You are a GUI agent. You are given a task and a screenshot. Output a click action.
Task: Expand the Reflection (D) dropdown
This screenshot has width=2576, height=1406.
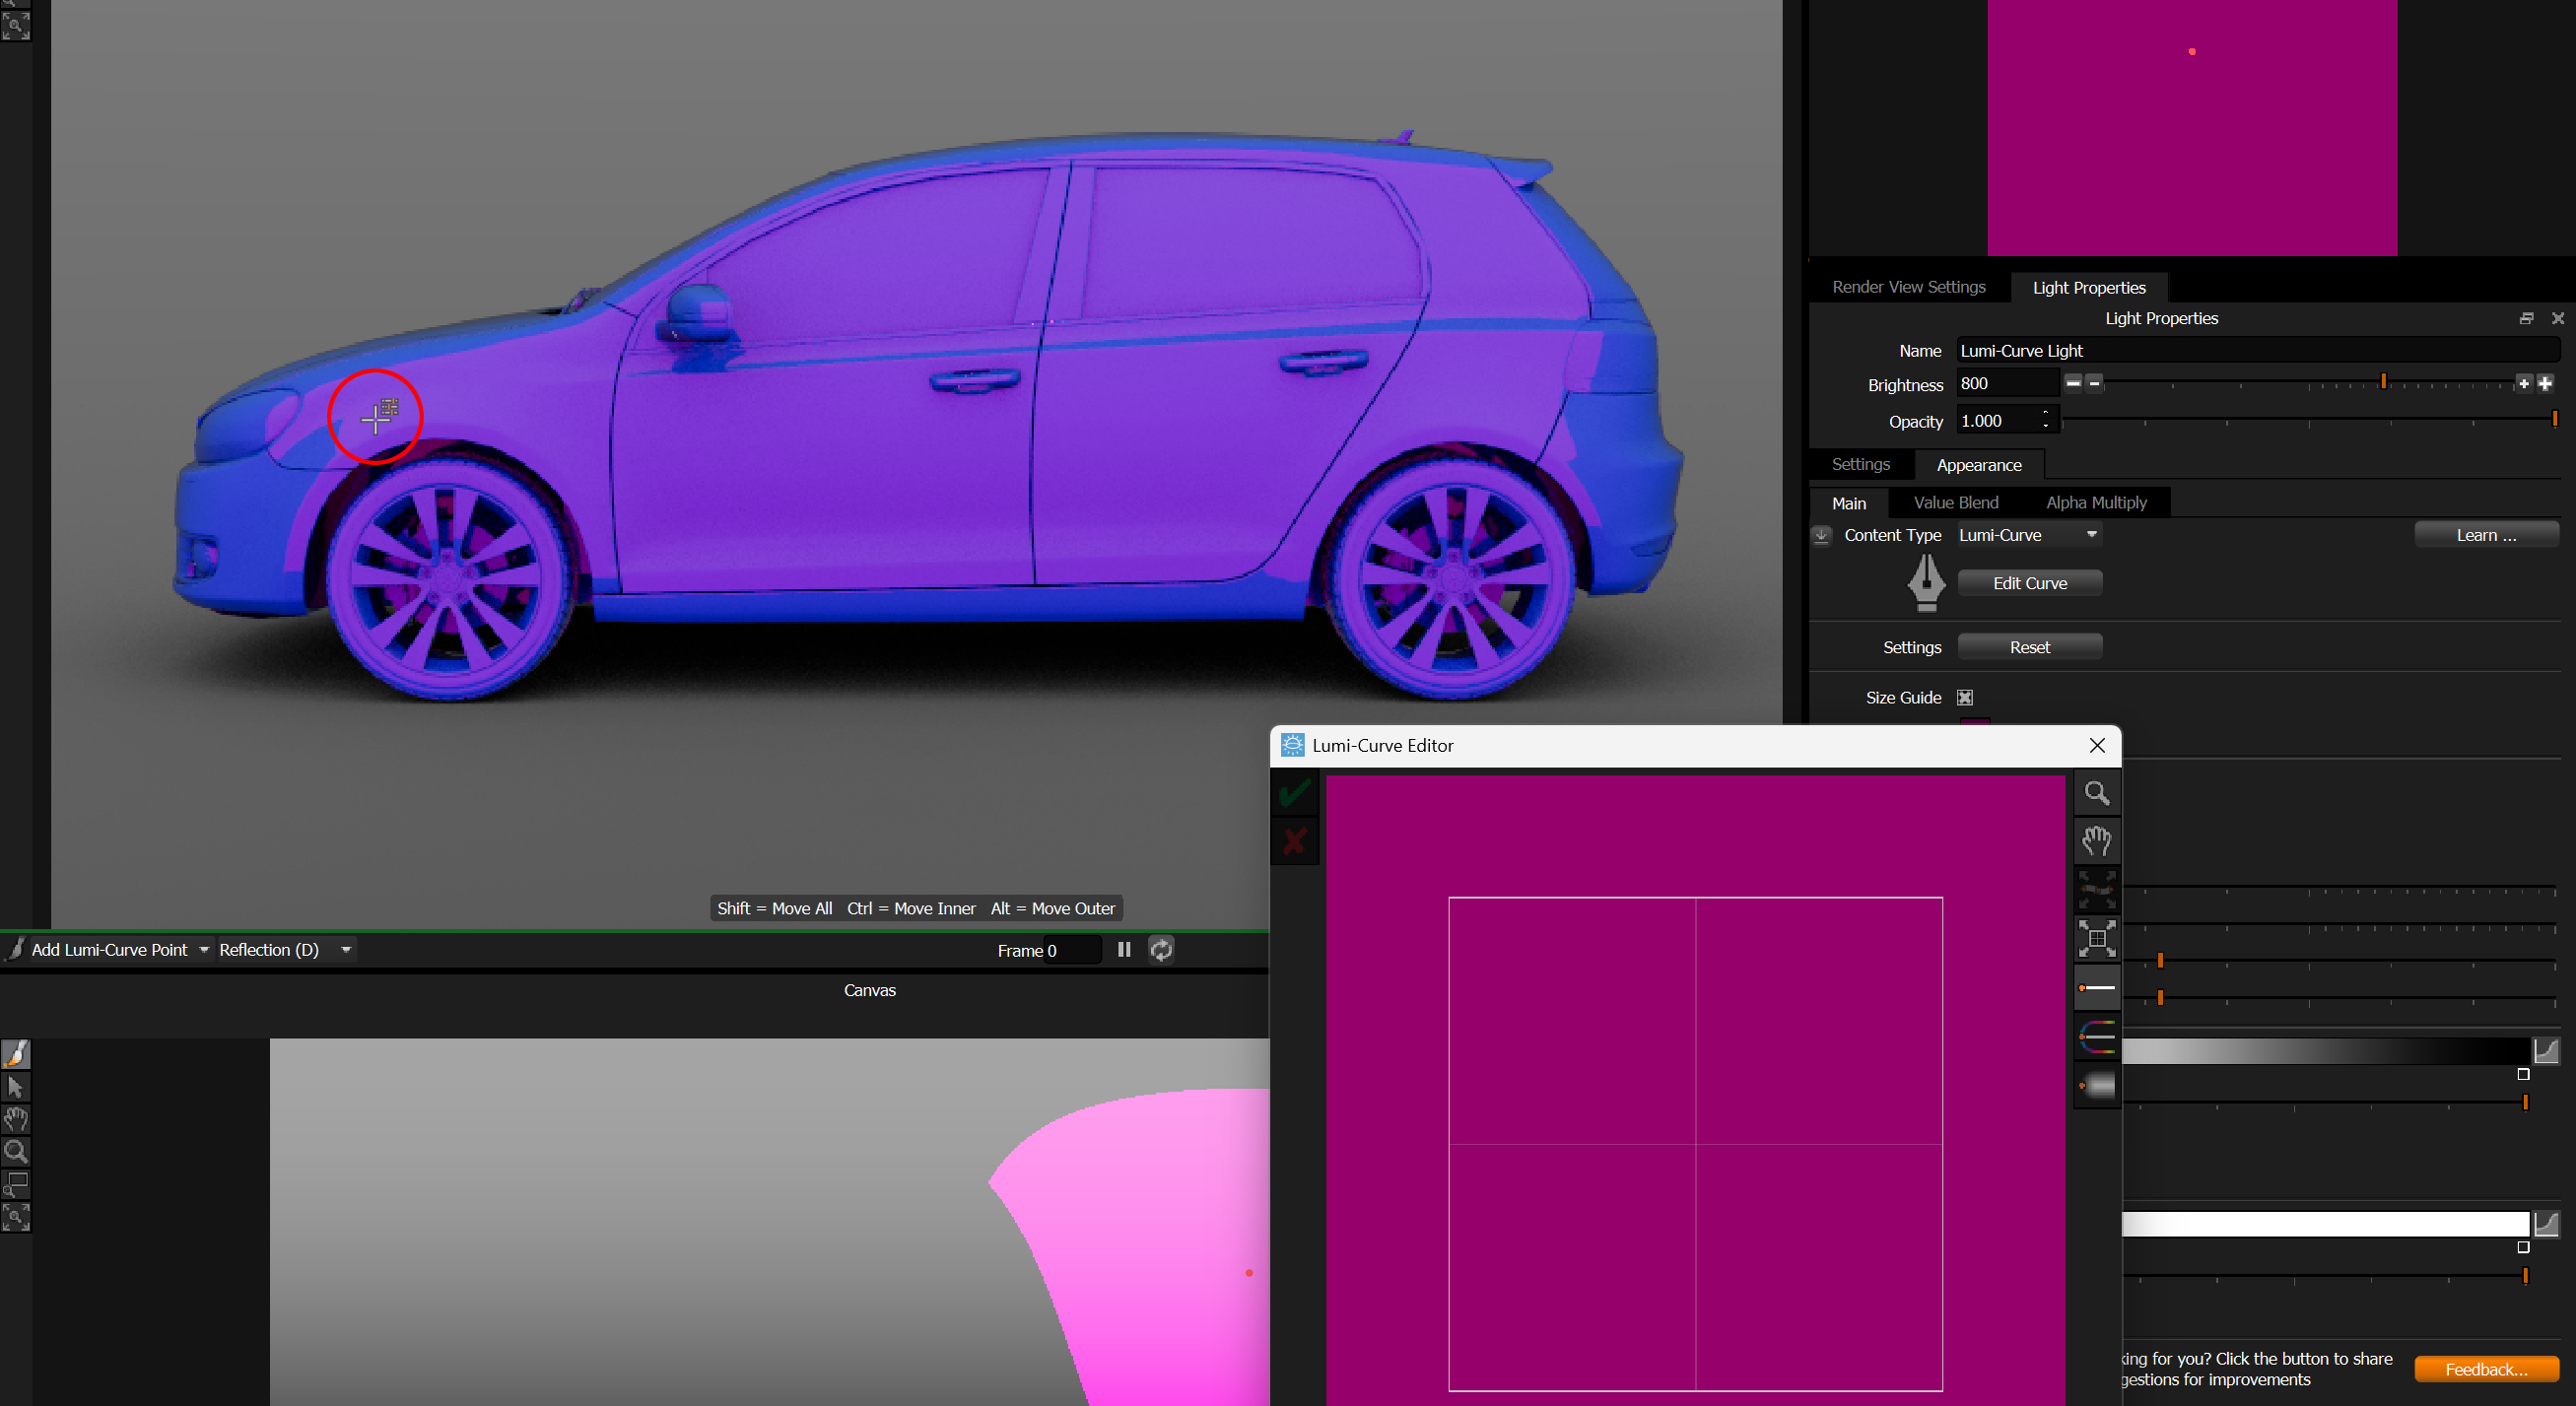point(346,949)
